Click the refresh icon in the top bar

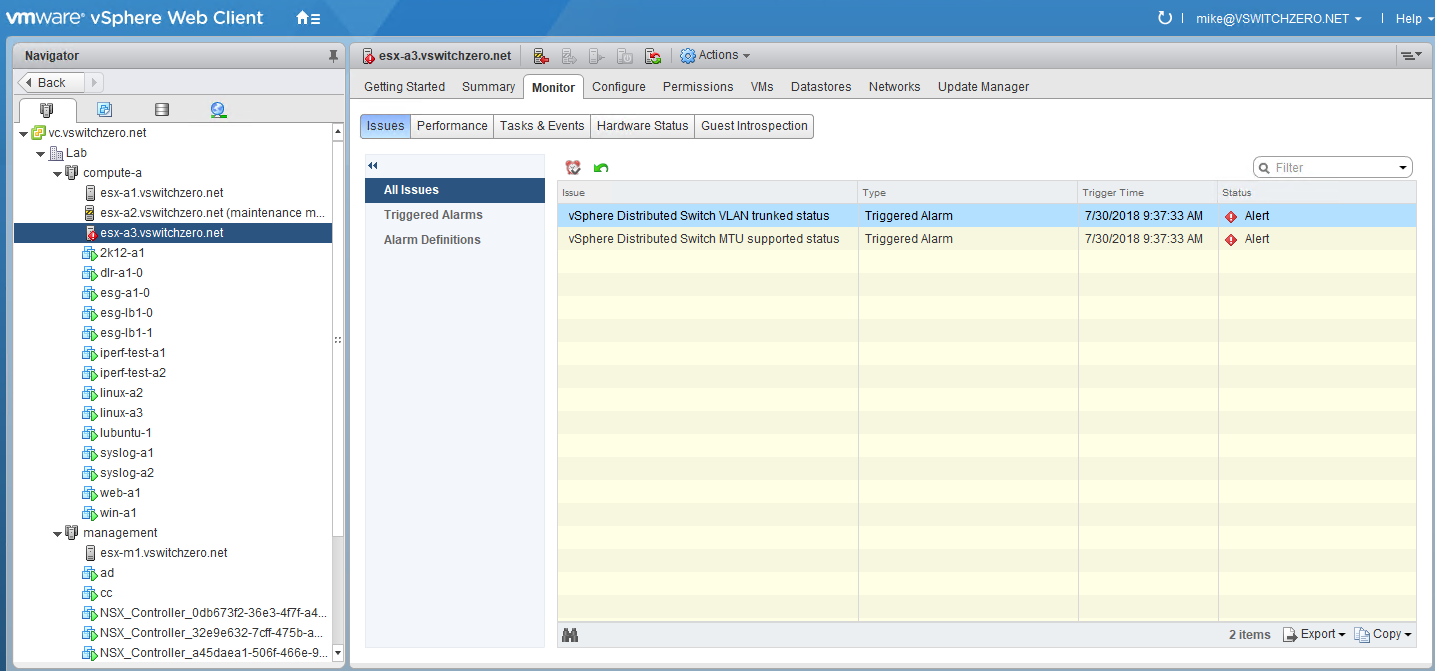[x=1164, y=18]
